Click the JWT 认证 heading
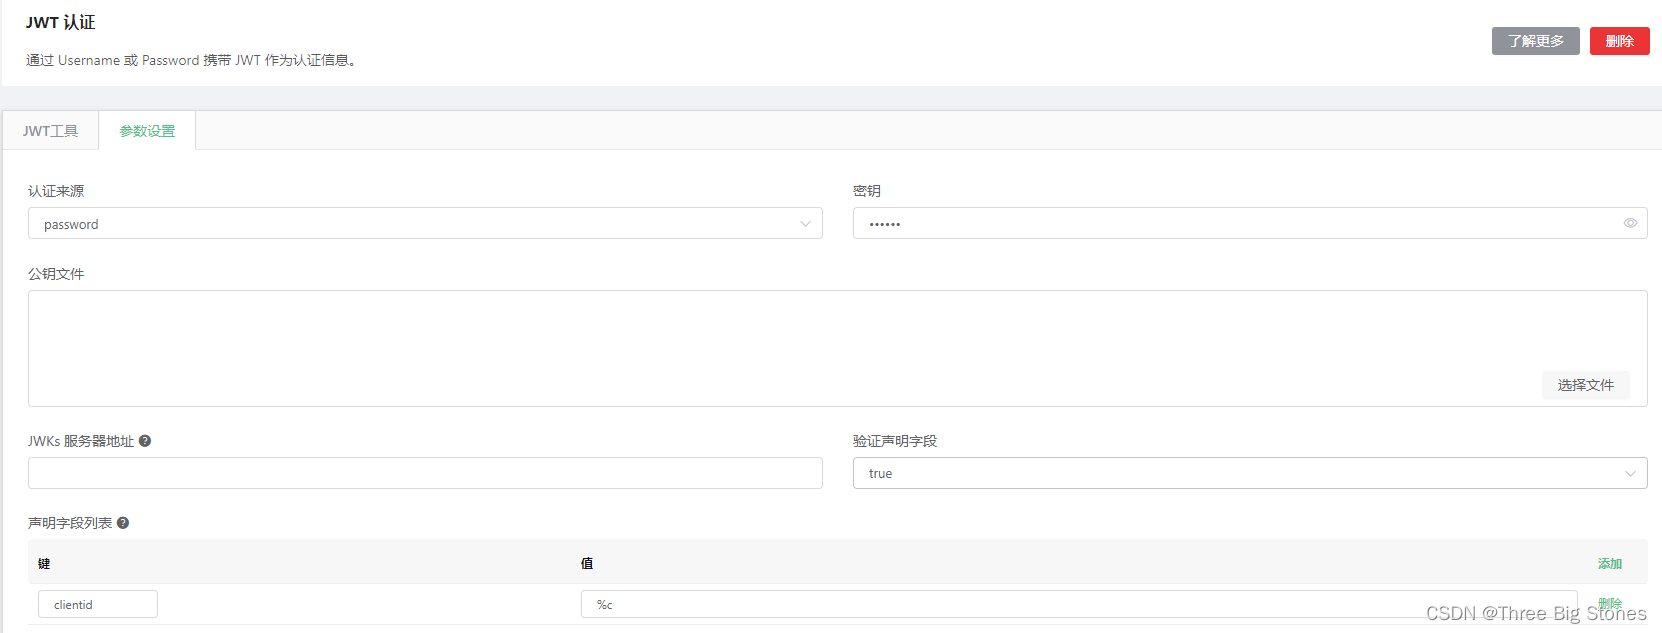 [x=61, y=22]
